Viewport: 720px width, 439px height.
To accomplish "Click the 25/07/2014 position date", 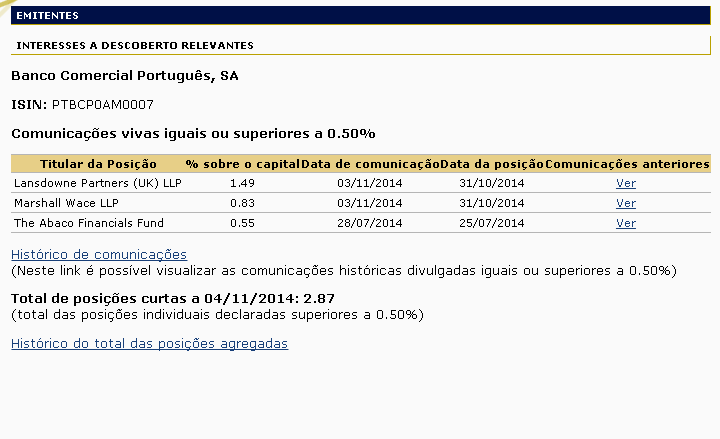I will pyautogui.click(x=492, y=223).
